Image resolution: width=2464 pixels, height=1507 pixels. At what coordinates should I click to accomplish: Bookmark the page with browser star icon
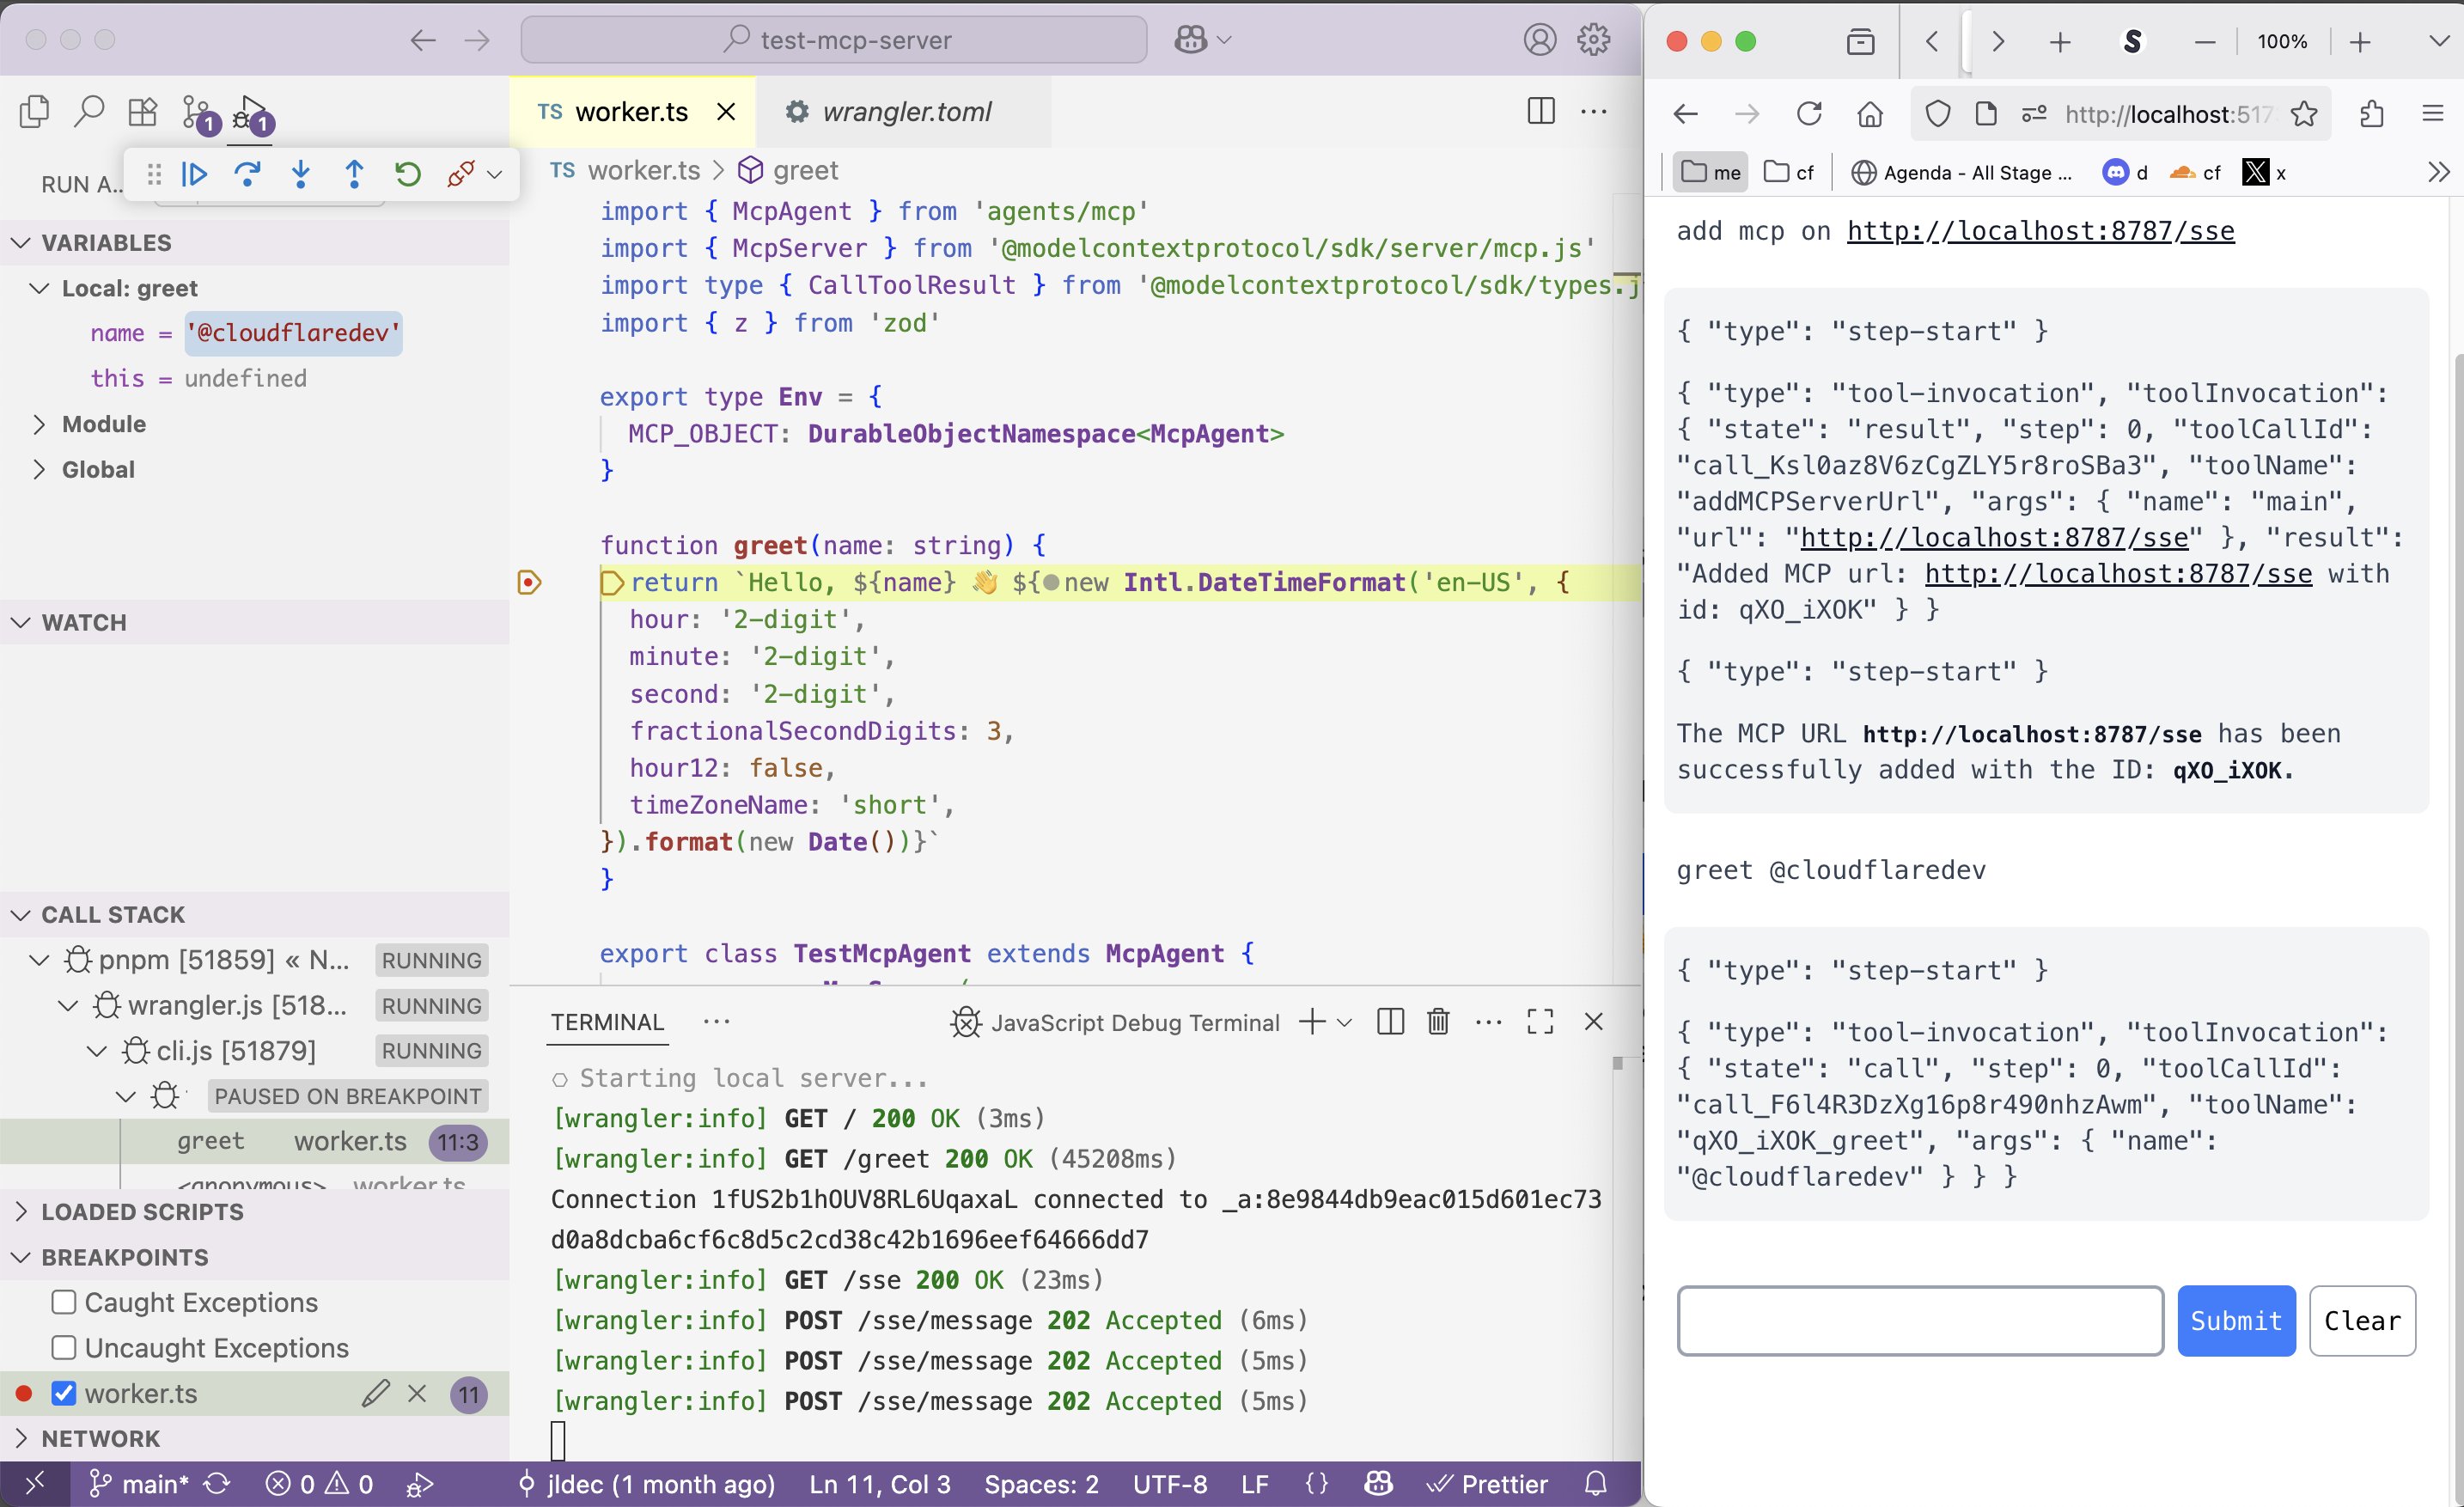(x=2304, y=114)
